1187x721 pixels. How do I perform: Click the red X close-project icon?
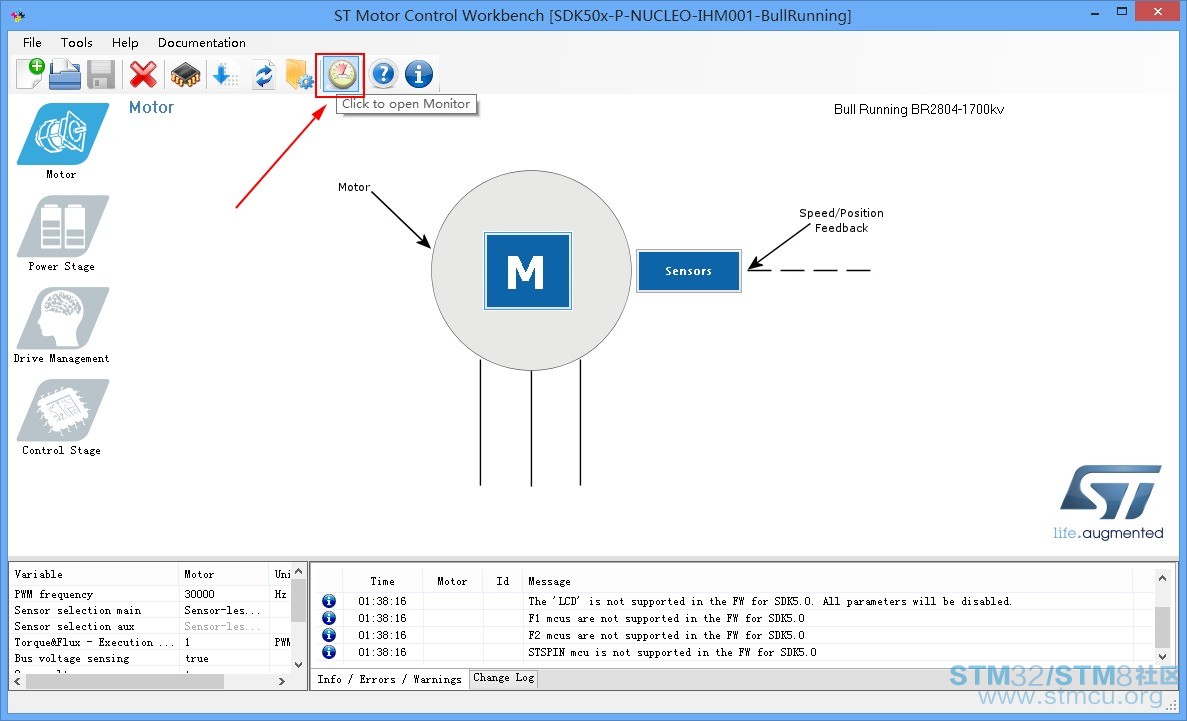pyautogui.click(x=143, y=74)
